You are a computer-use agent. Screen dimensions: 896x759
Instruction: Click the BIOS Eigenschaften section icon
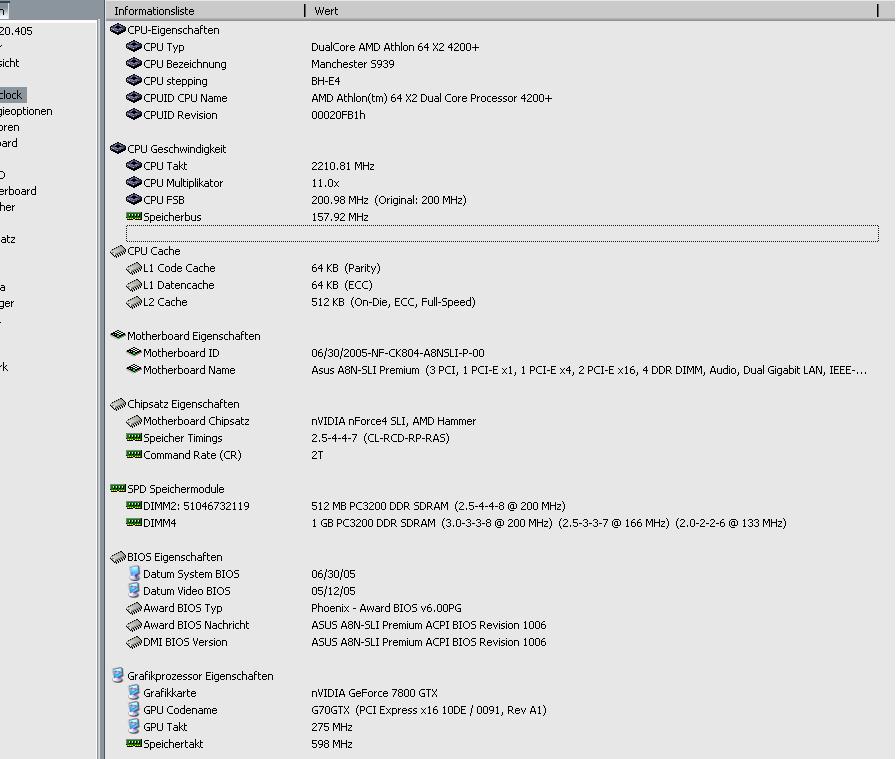pyautogui.click(x=118, y=557)
